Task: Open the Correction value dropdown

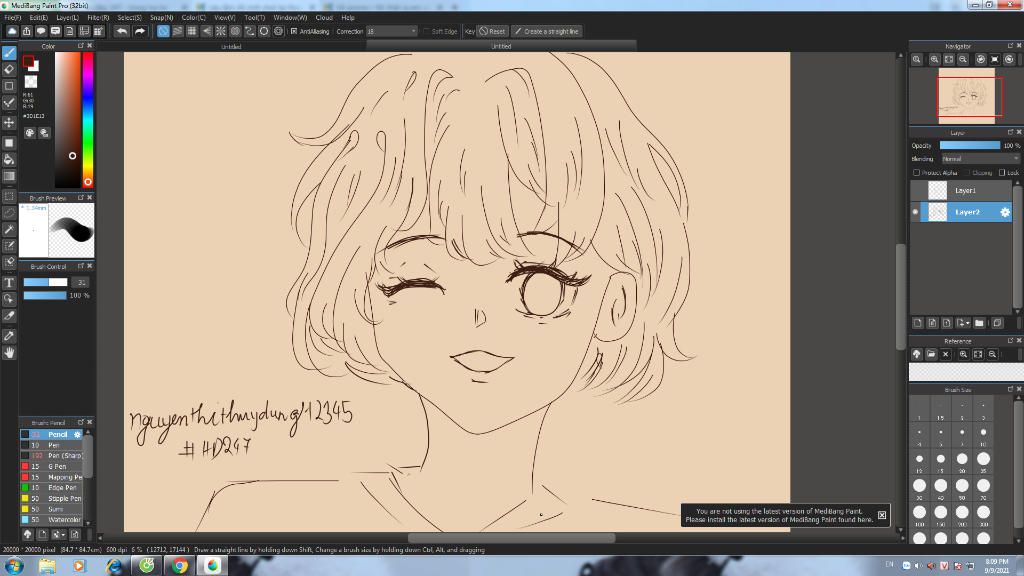Action: pyautogui.click(x=391, y=31)
